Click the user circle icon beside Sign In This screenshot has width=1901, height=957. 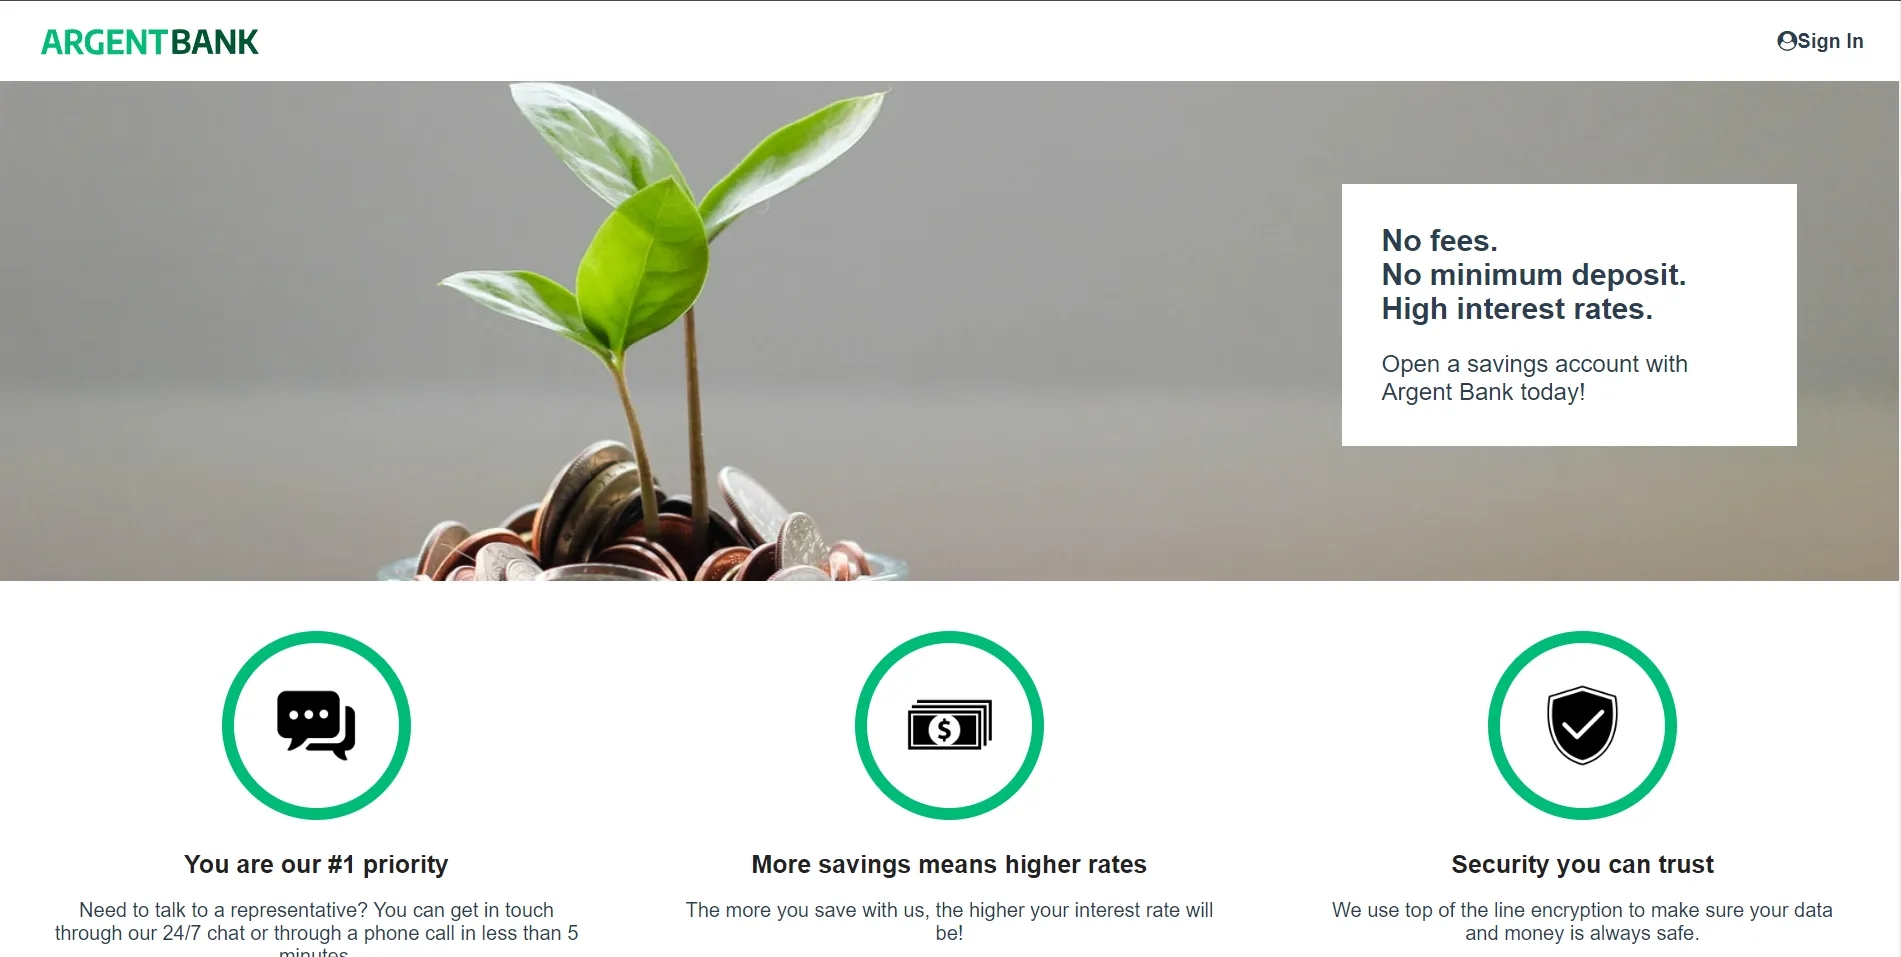pyautogui.click(x=1786, y=41)
